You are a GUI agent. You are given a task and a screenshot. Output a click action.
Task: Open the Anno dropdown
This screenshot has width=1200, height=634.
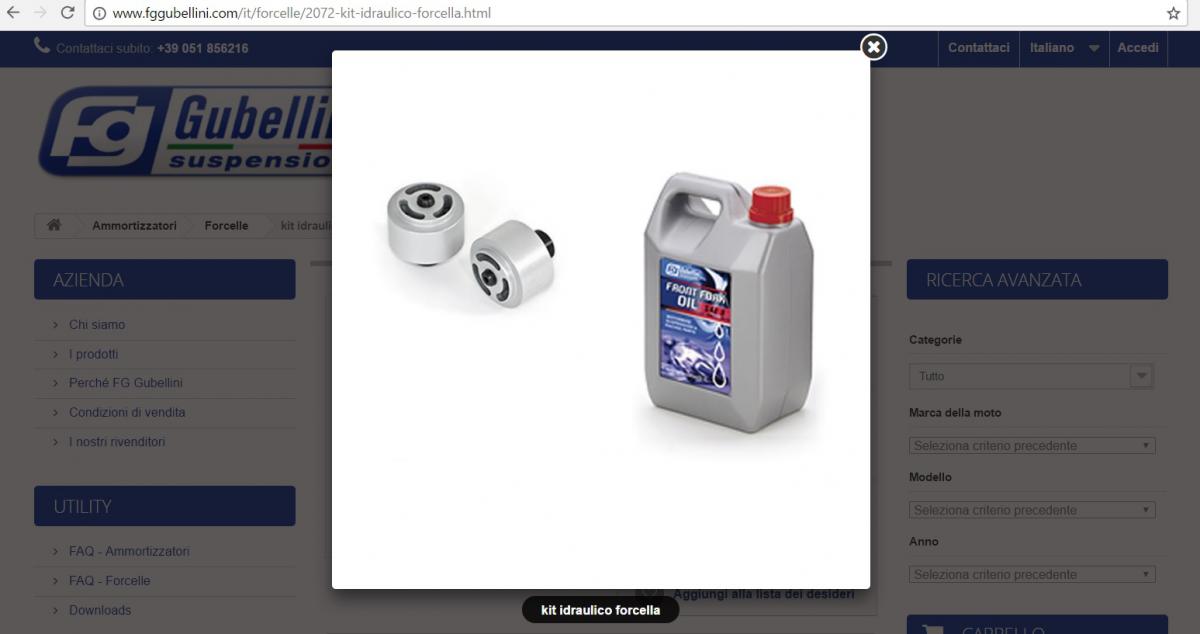[1032, 574]
